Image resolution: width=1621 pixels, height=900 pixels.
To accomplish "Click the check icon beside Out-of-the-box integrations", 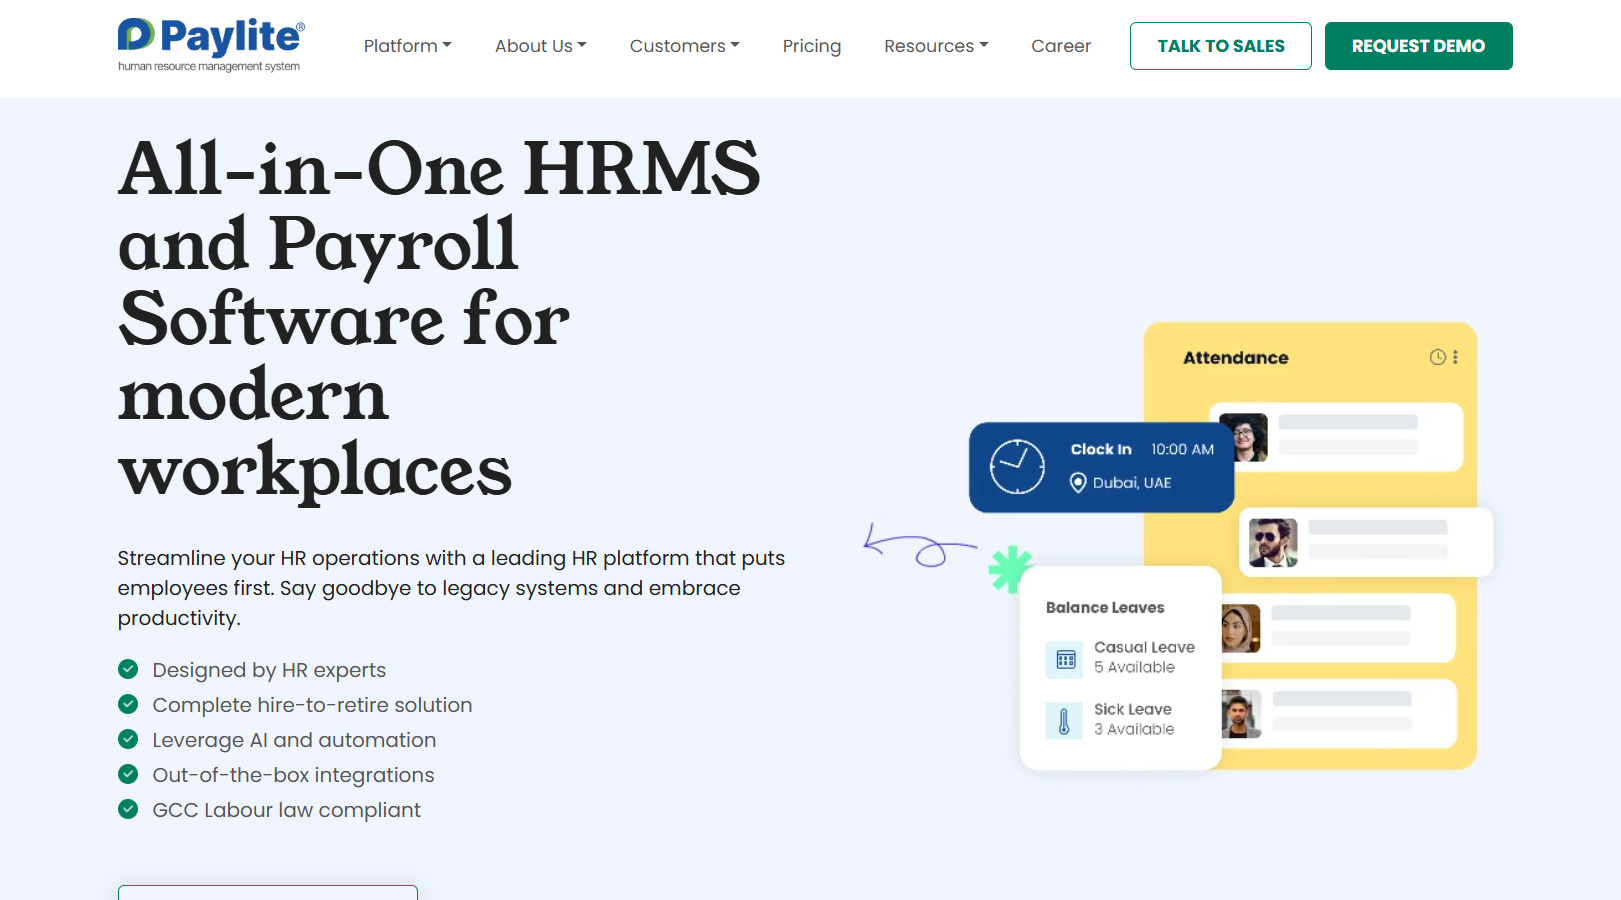I will coord(128,774).
